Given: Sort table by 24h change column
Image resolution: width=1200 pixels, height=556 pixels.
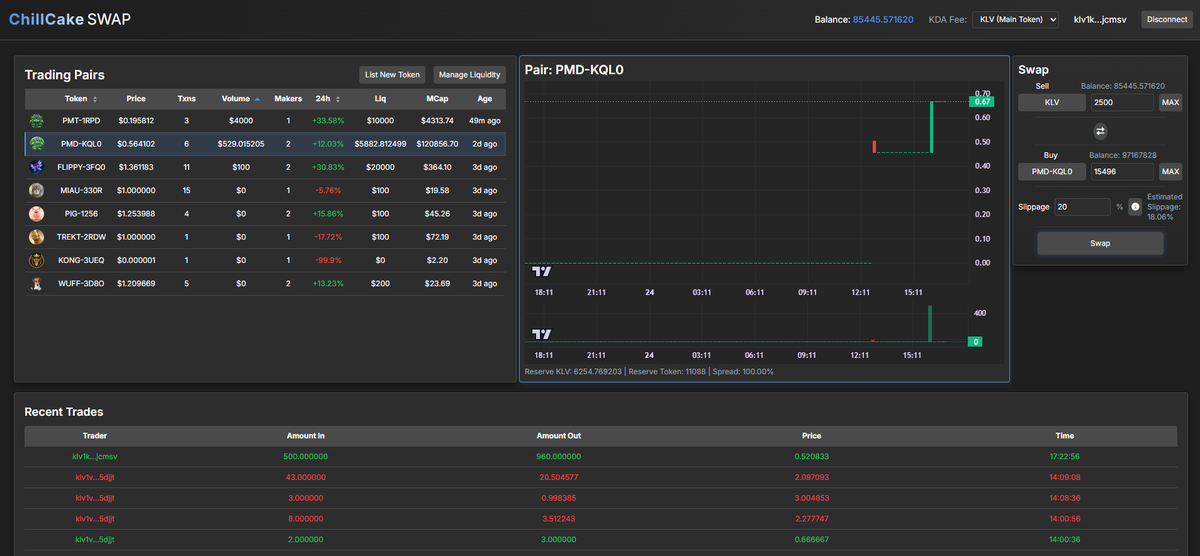Looking at the screenshot, I should click(328, 99).
